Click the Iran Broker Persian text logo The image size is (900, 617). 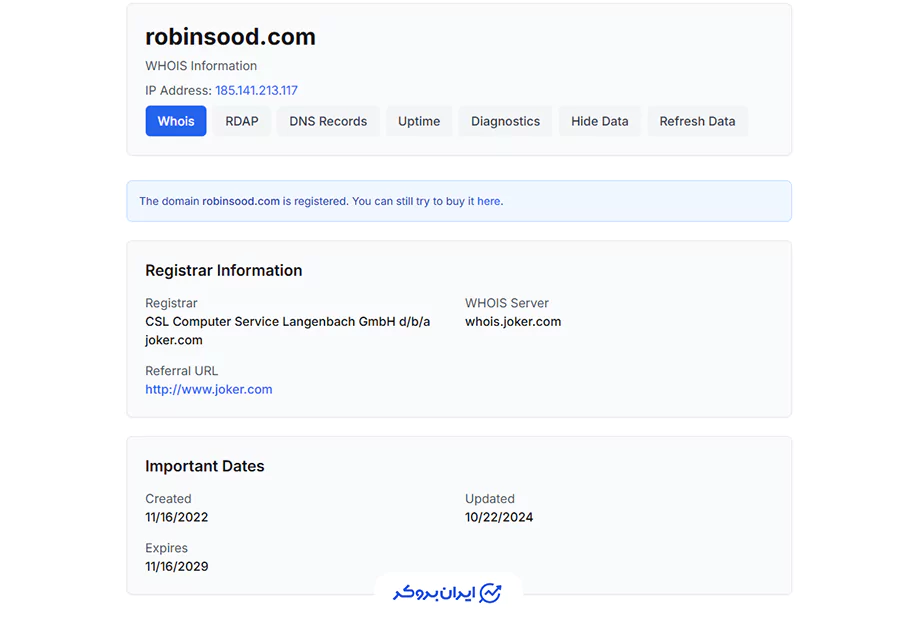[433, 593]
